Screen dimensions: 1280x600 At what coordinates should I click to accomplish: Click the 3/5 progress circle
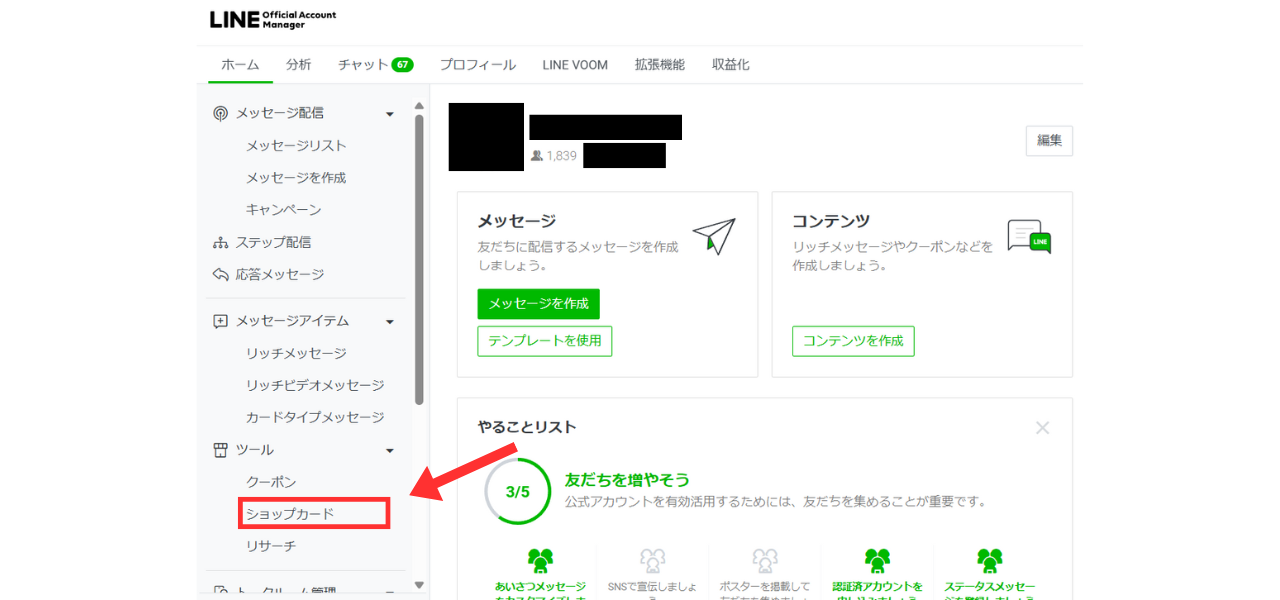(x=517, y=492)
